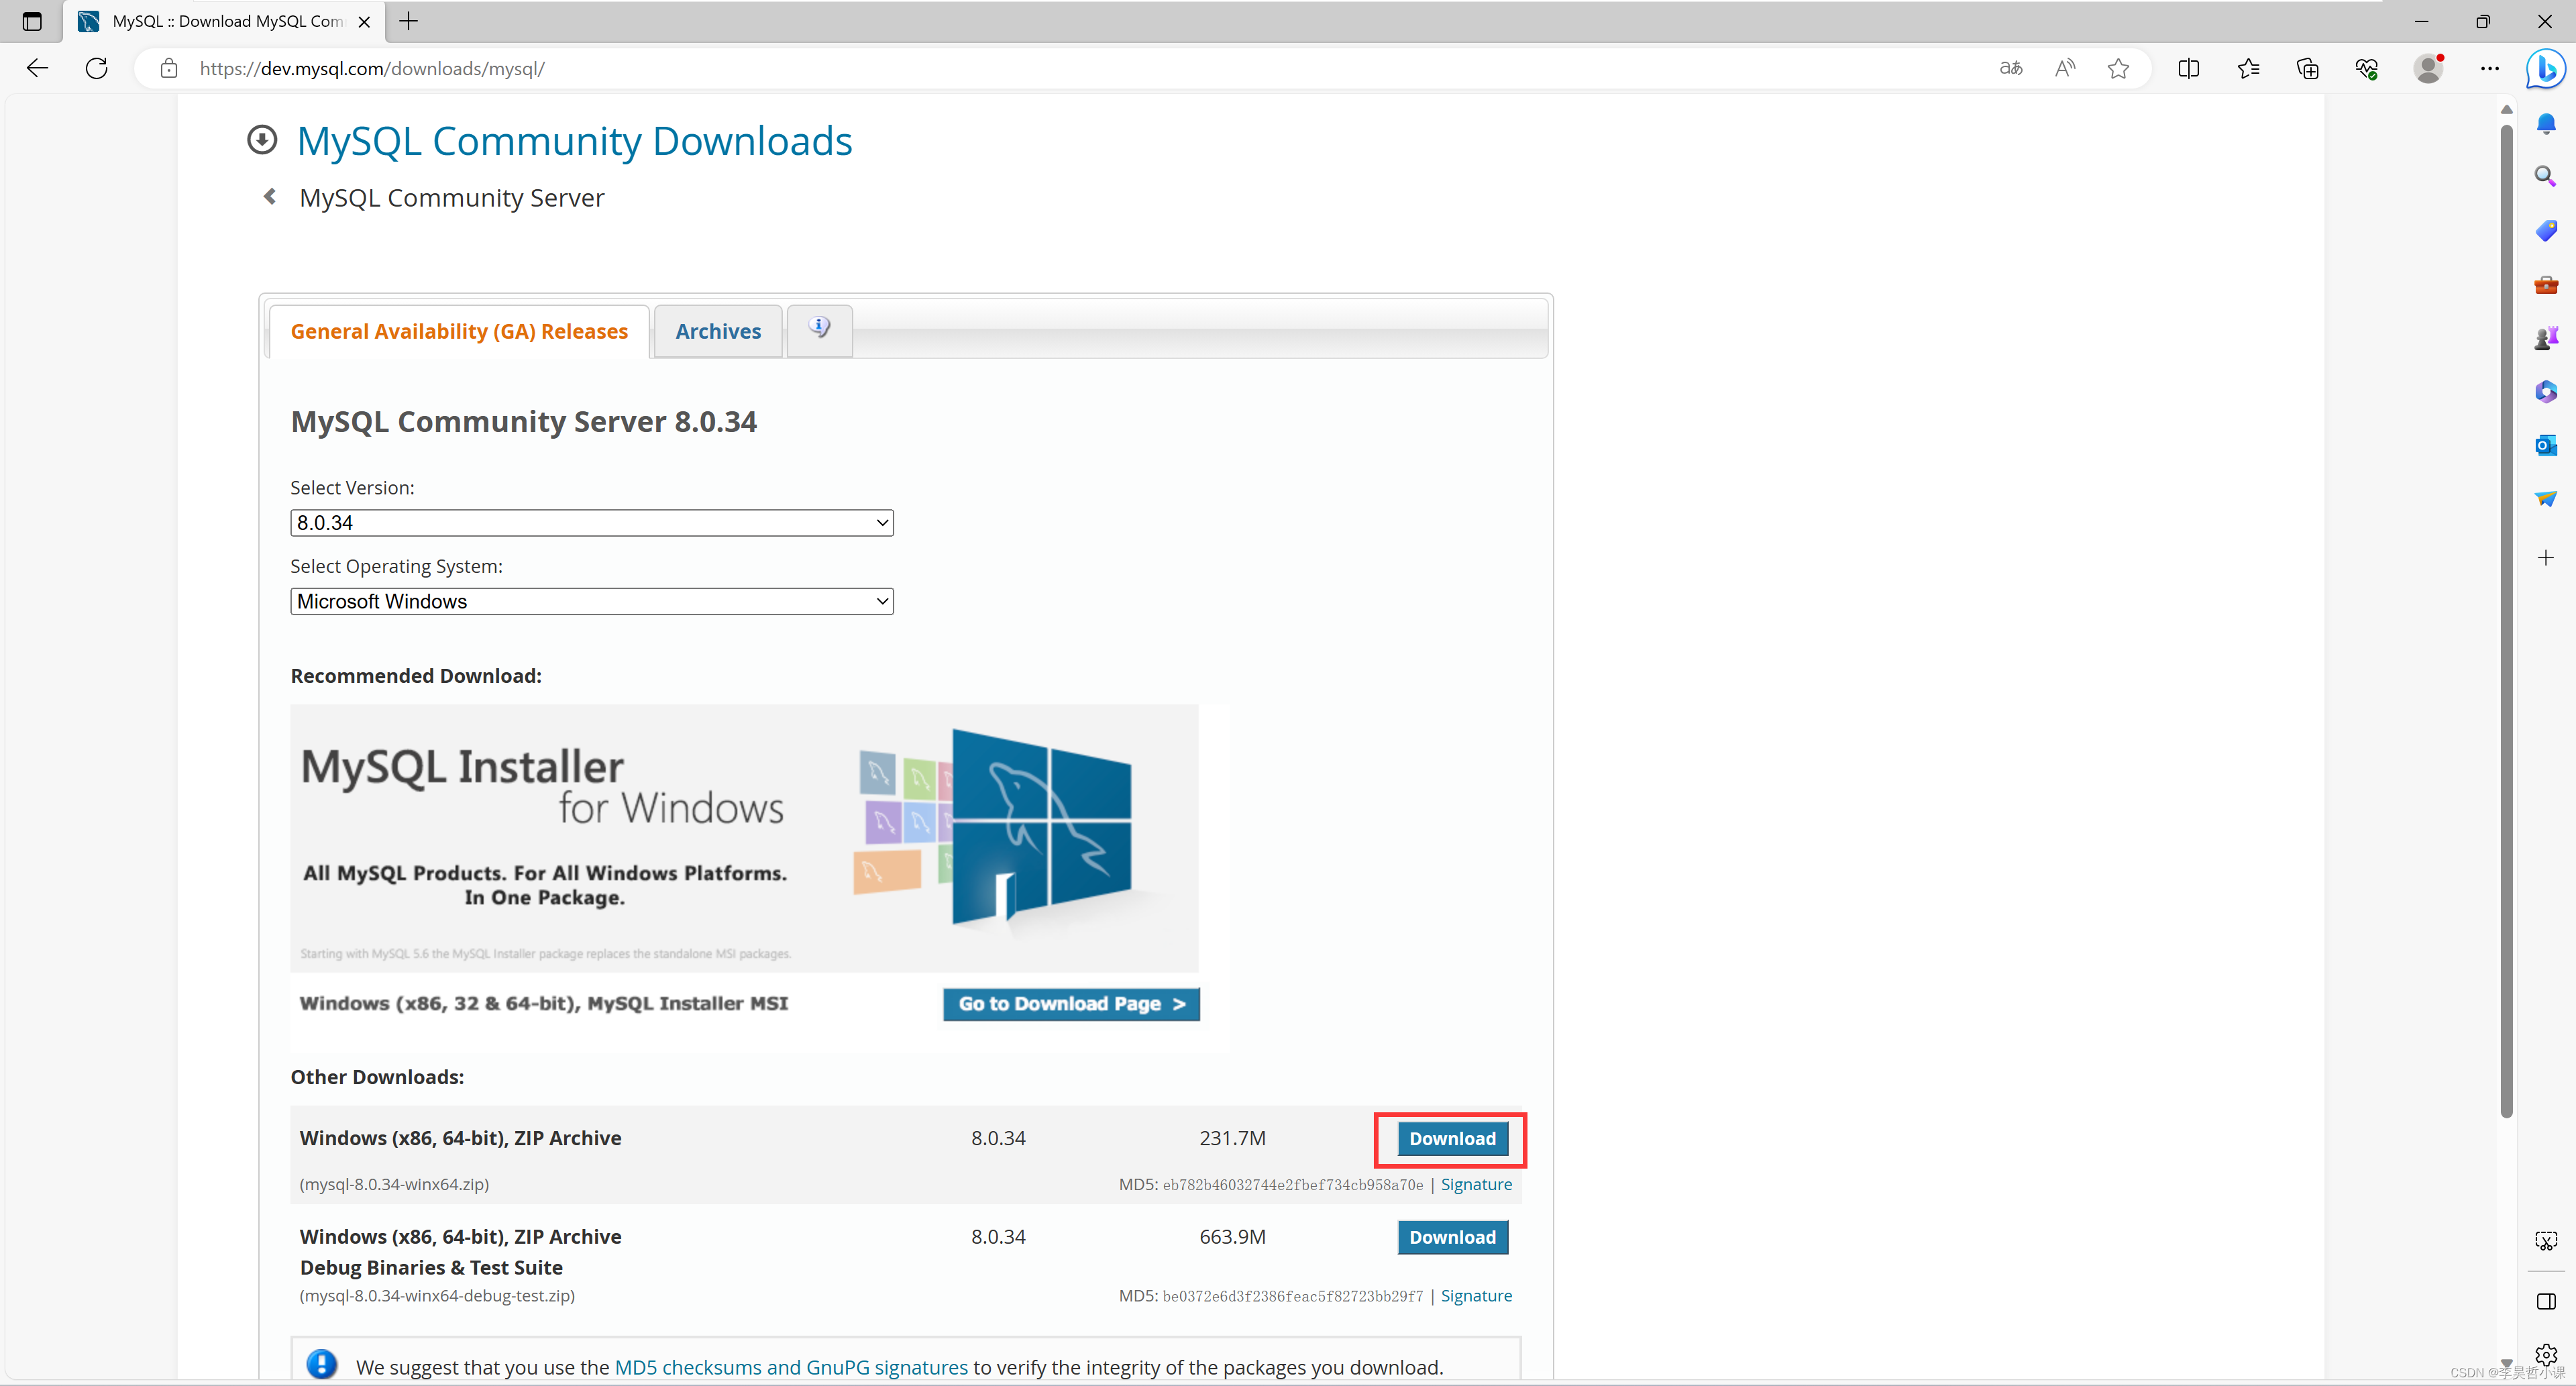
Task: Activate the Read aloud icon
Action: pos(2065,68)
